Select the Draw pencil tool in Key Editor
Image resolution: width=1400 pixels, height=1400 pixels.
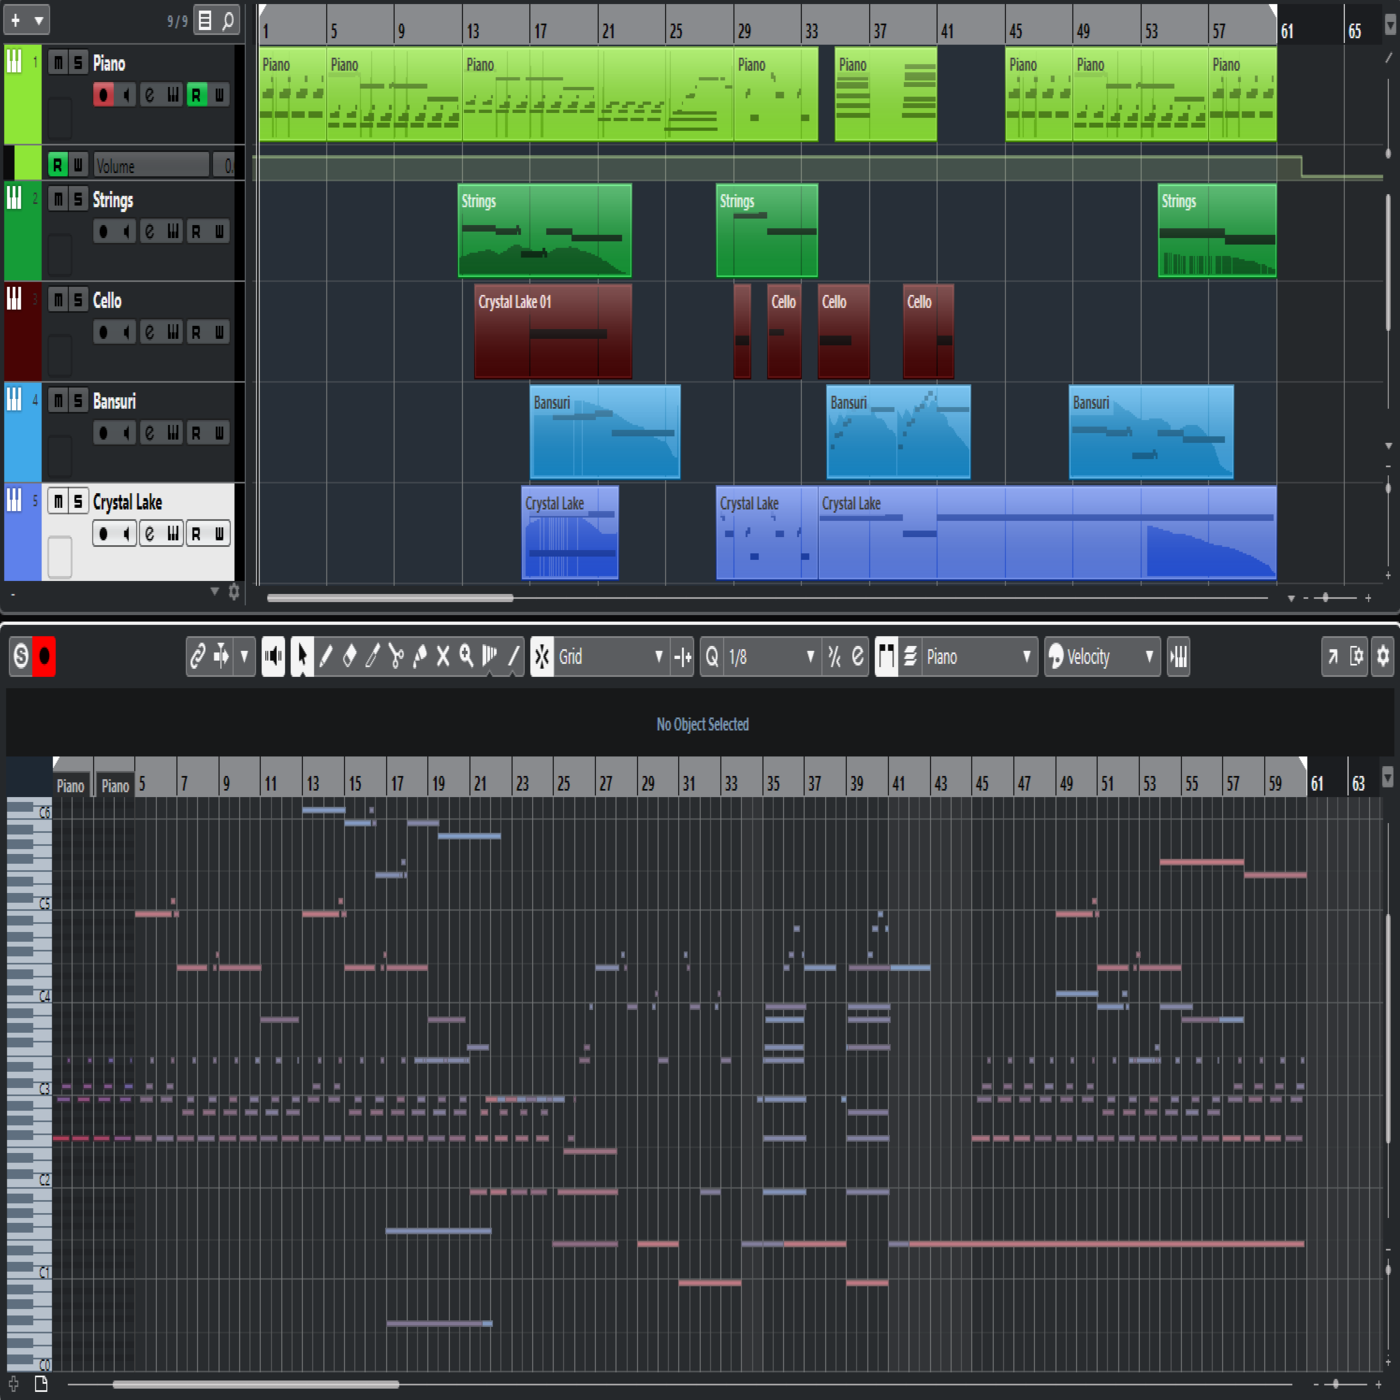click(326, 657)
